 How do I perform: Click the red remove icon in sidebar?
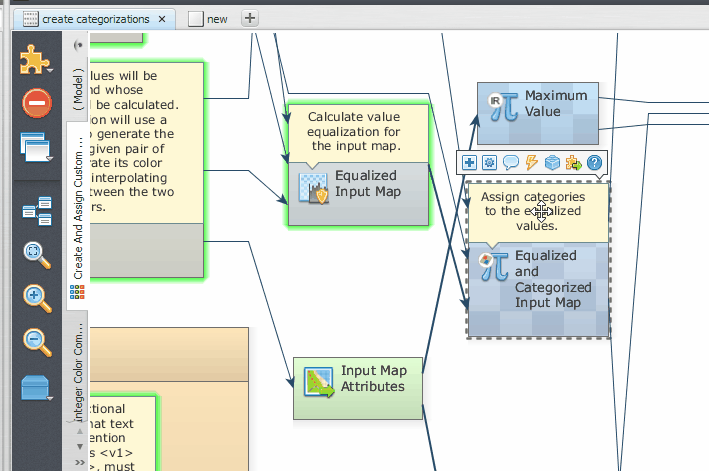(x=35, y=103)
